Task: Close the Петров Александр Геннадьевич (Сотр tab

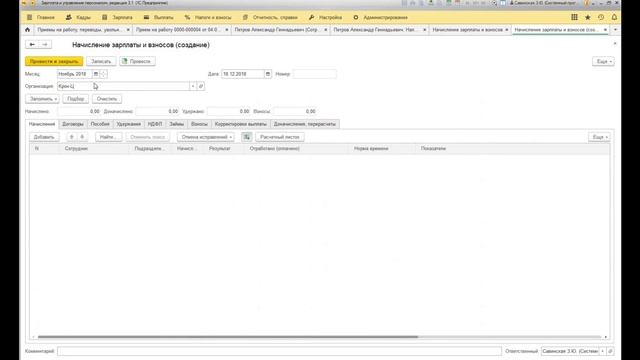Action: click(325, 30)
